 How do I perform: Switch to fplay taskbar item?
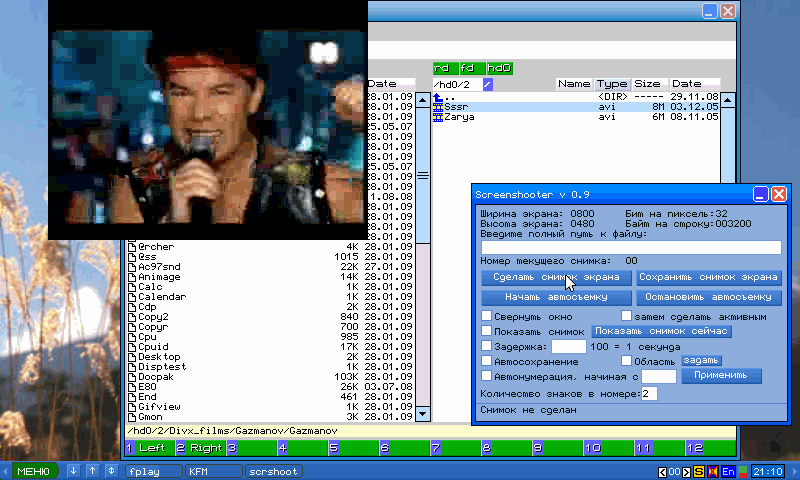pyautogui.click(x=148, y=471)
